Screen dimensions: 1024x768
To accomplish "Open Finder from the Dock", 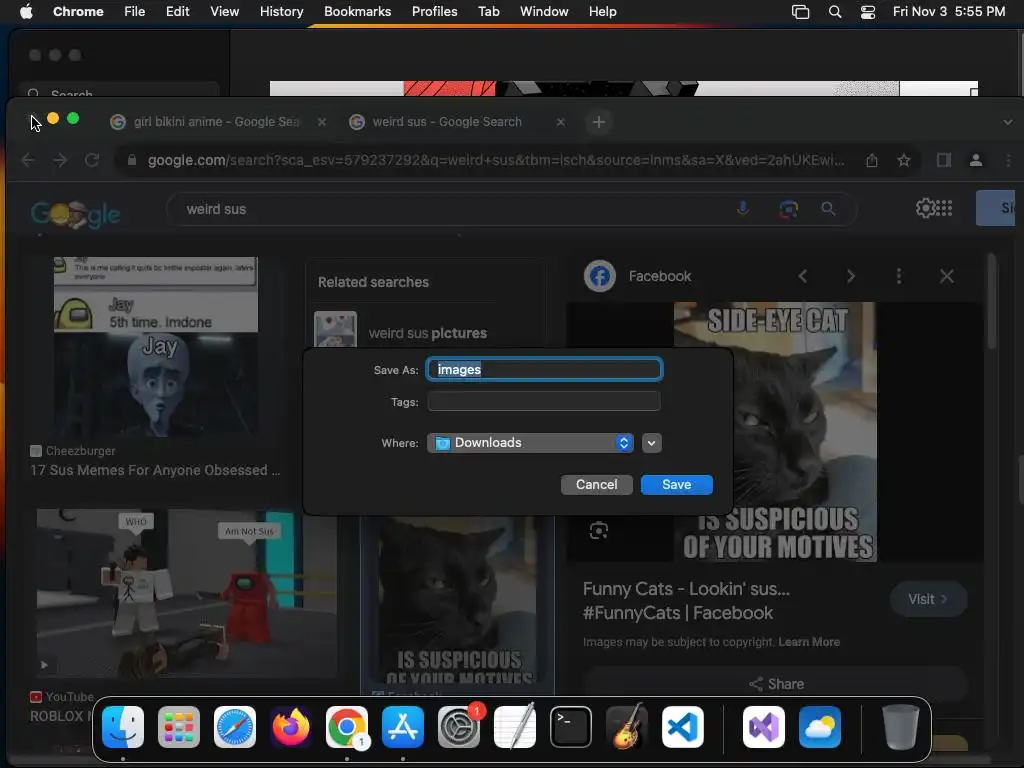I will tap(123, 727).
